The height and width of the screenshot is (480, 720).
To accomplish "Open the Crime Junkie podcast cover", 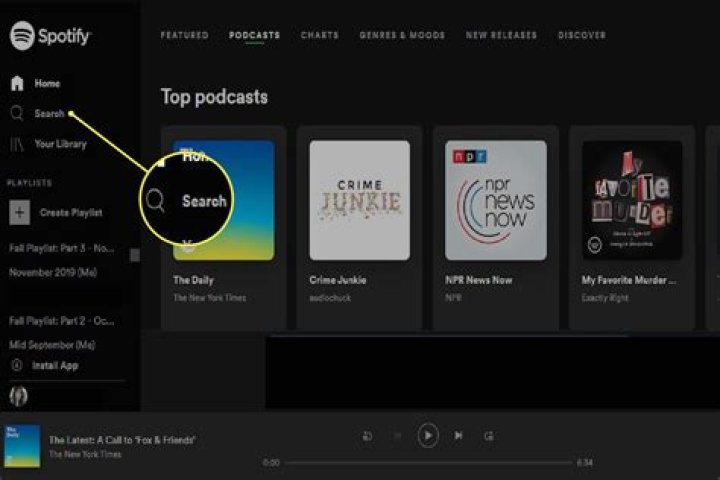I will (359, 200).
